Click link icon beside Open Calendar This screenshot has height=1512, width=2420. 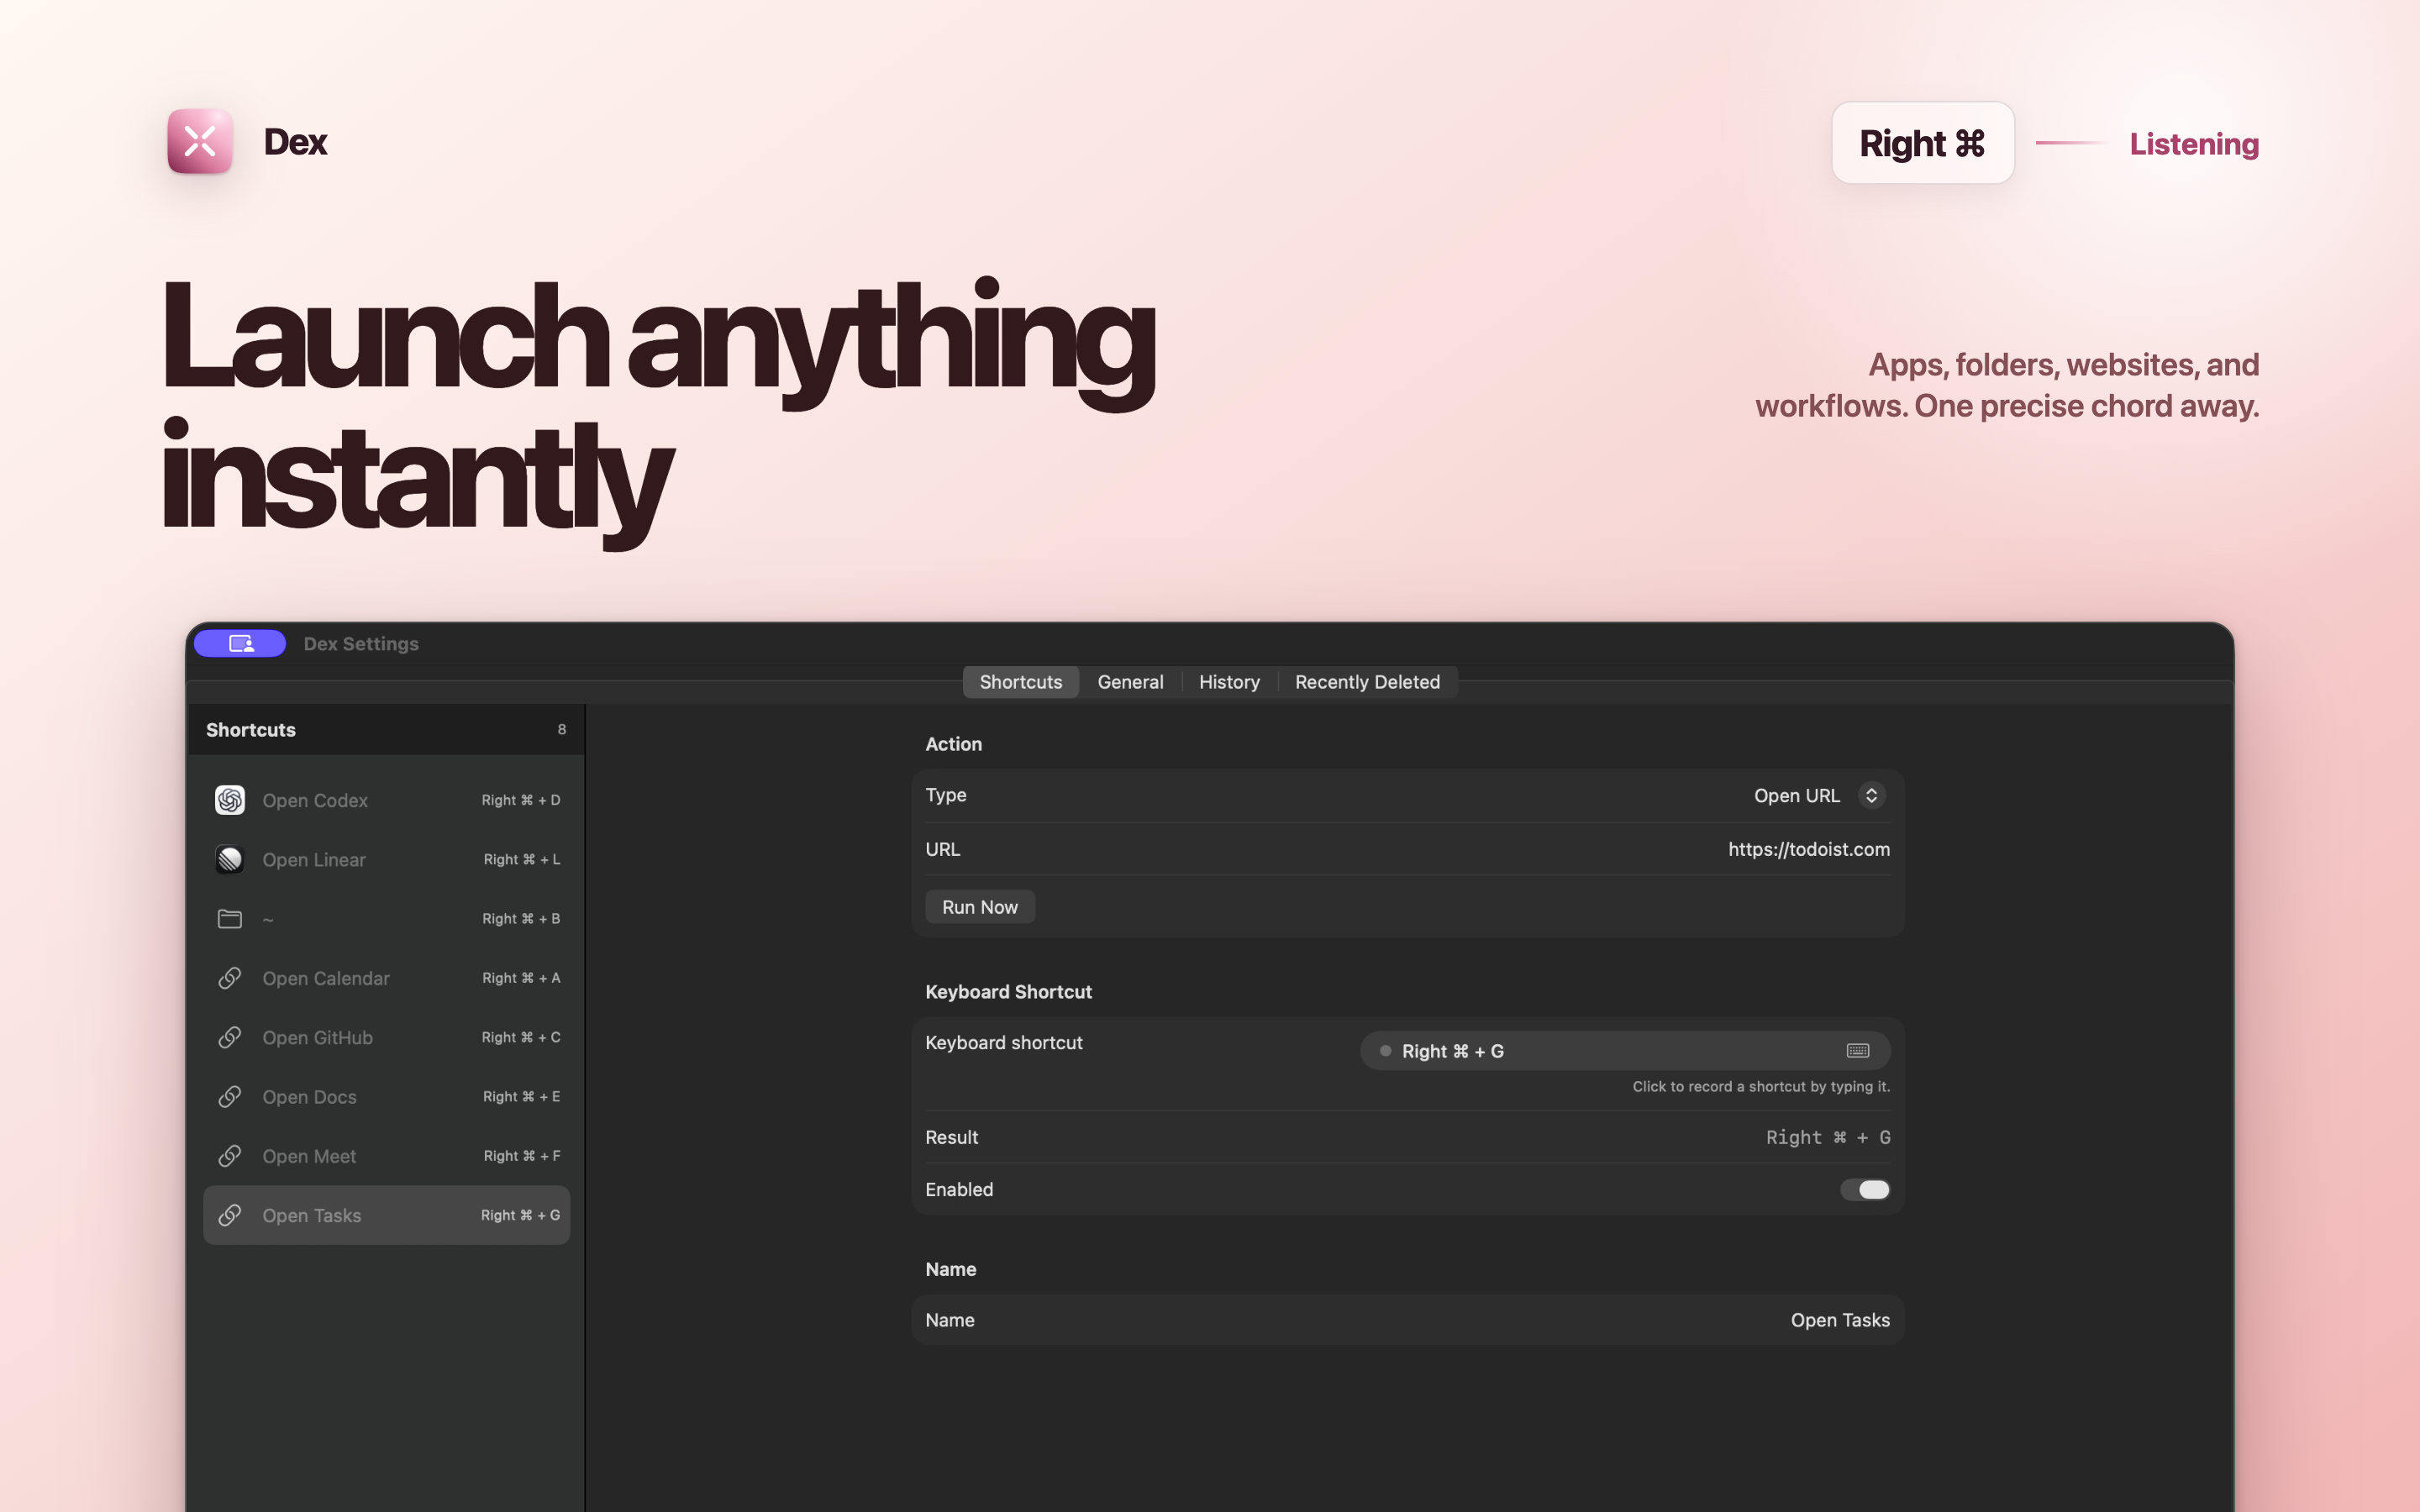coord(230,978)
